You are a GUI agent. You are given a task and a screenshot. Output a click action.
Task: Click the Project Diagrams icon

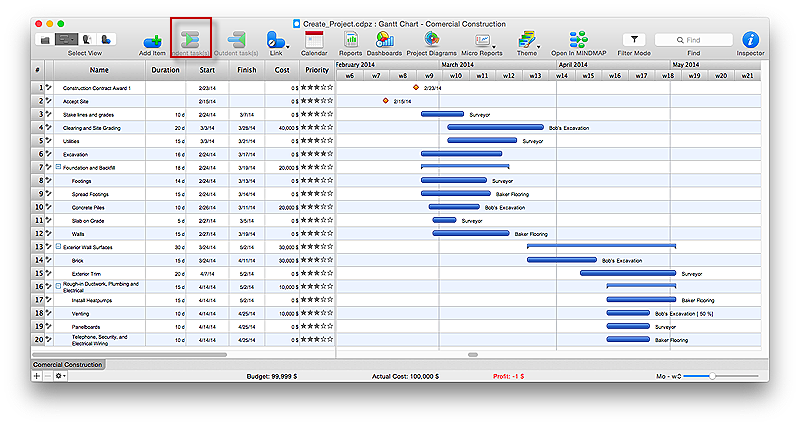click(430, 39)
